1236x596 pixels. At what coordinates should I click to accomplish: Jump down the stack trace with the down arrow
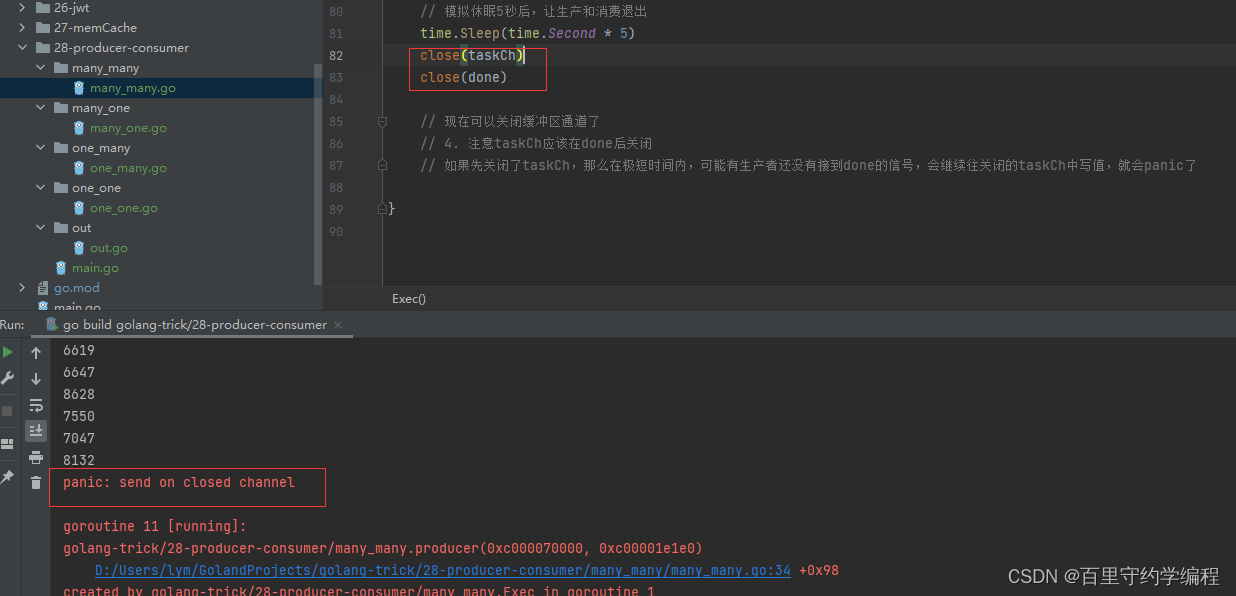click(36, 379)
